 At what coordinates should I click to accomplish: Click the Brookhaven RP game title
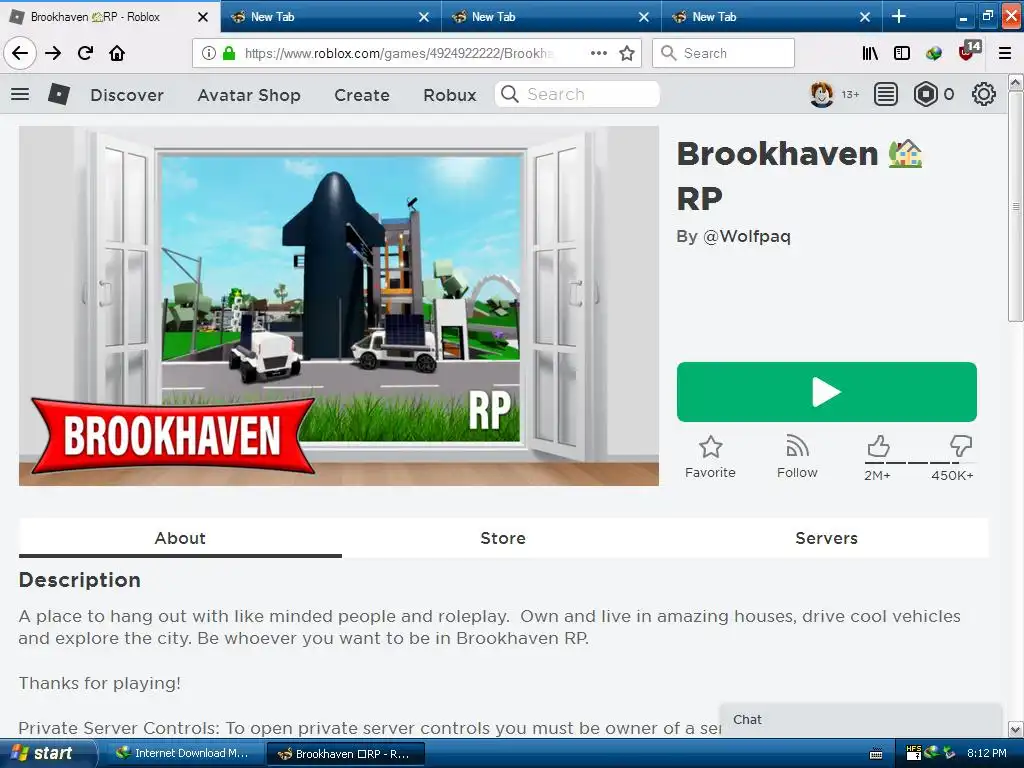(x=799, y=176)
